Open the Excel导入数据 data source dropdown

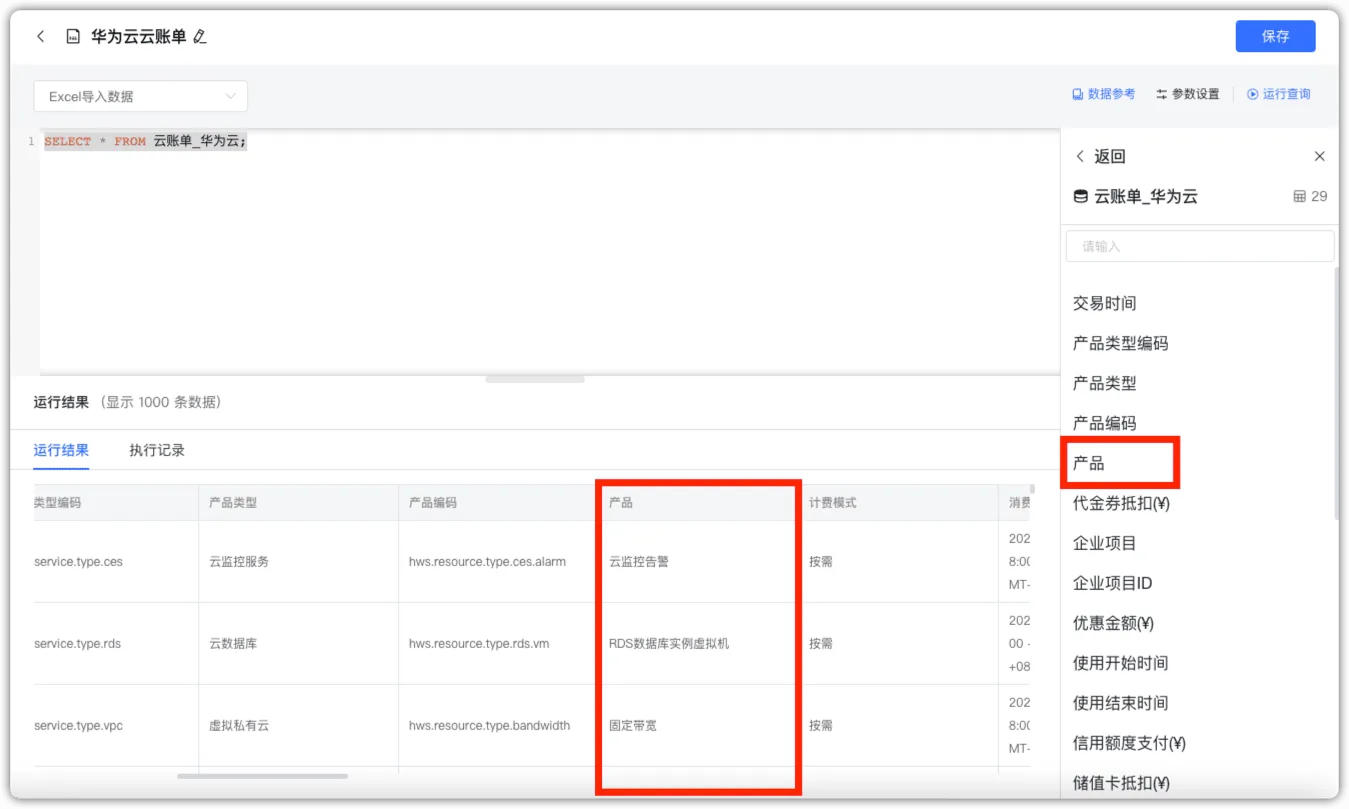[x=141, y=96]
